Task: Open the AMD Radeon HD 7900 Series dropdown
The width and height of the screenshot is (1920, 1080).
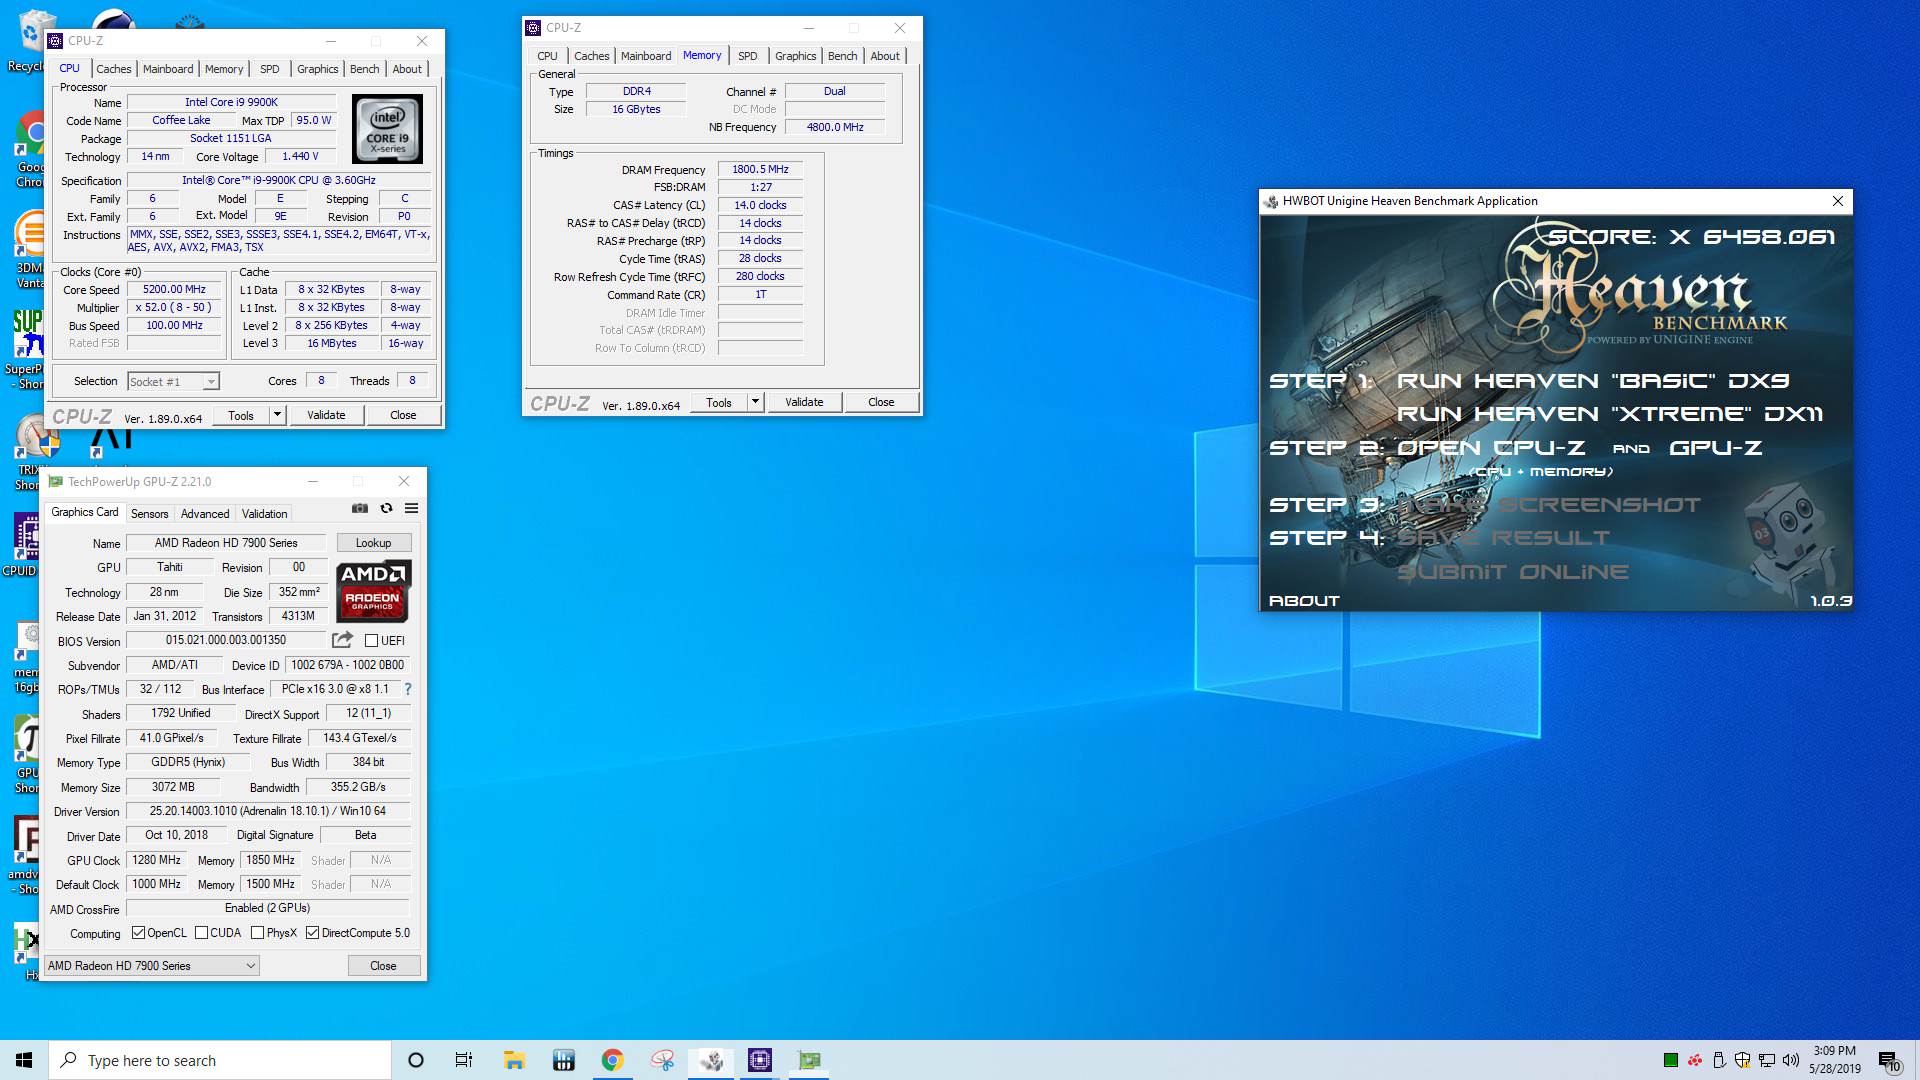Action: 152,965
